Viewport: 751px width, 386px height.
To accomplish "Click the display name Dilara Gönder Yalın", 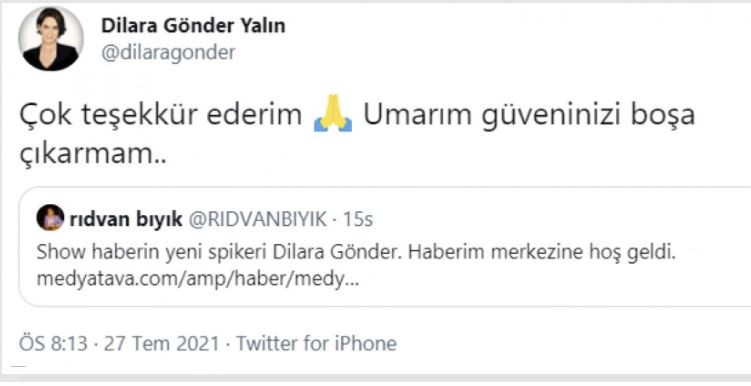I will coord(193,26).
